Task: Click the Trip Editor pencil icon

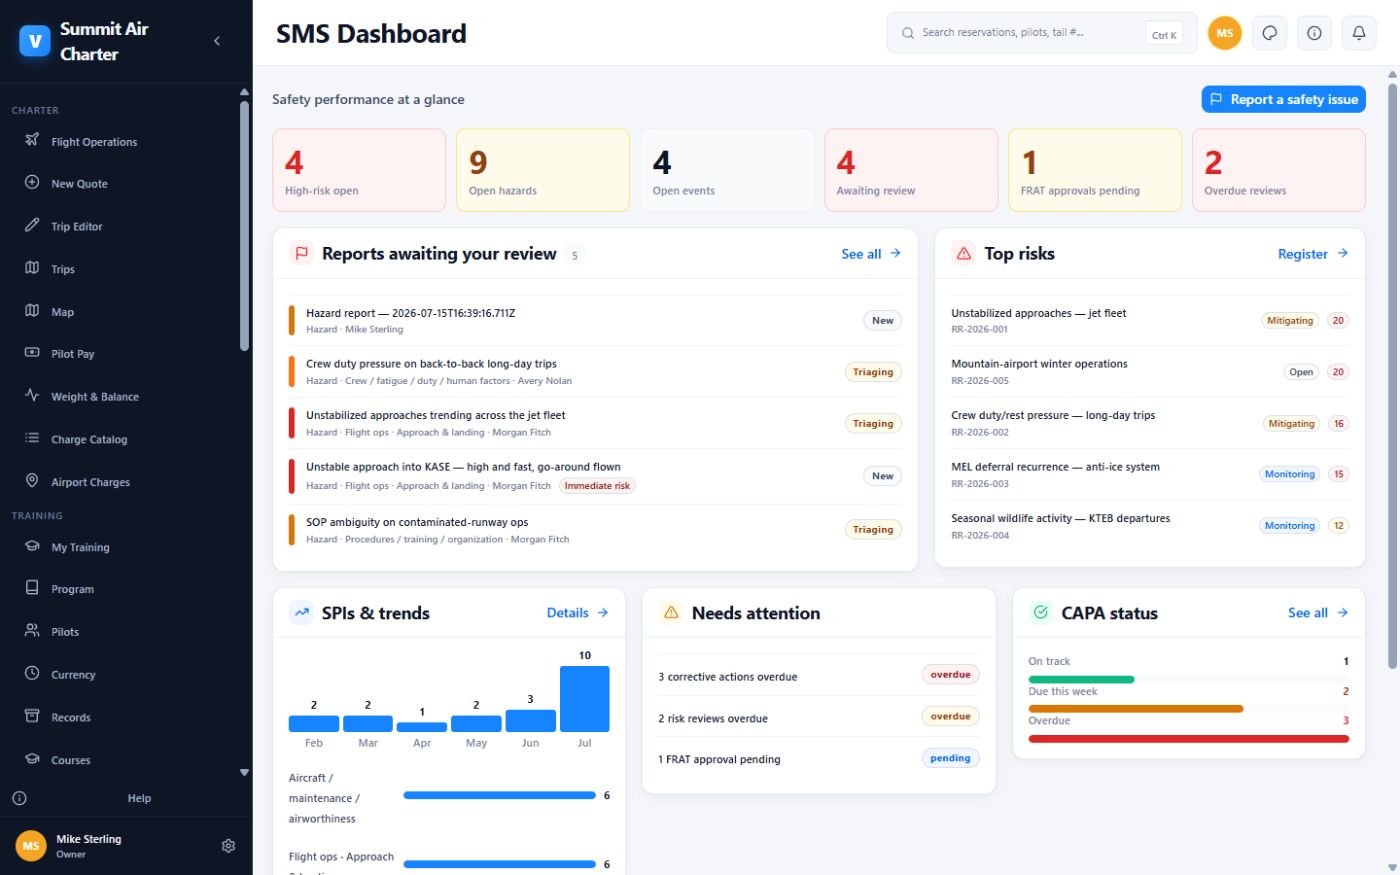Action: coord(32,226)
